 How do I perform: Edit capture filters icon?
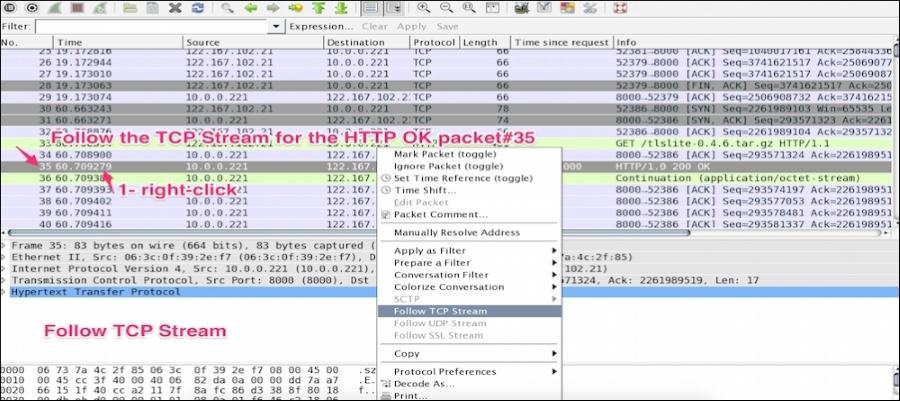522,8
